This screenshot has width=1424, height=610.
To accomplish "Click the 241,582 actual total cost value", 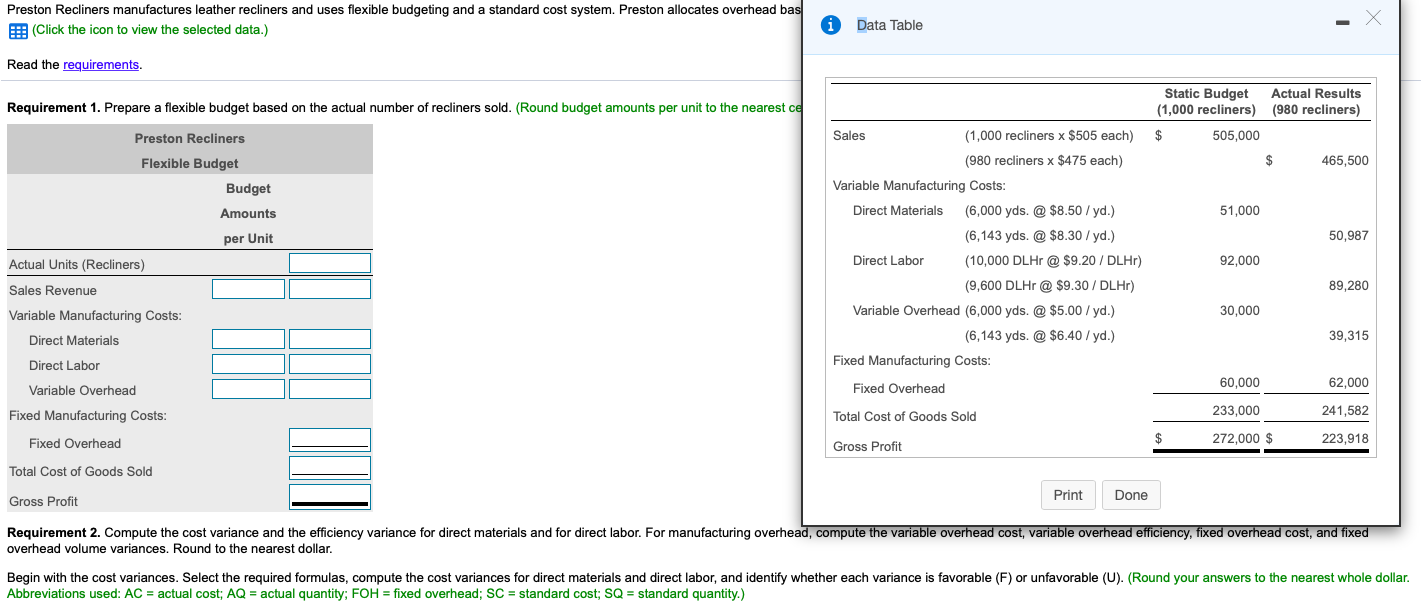I will tap(1345, 410).
